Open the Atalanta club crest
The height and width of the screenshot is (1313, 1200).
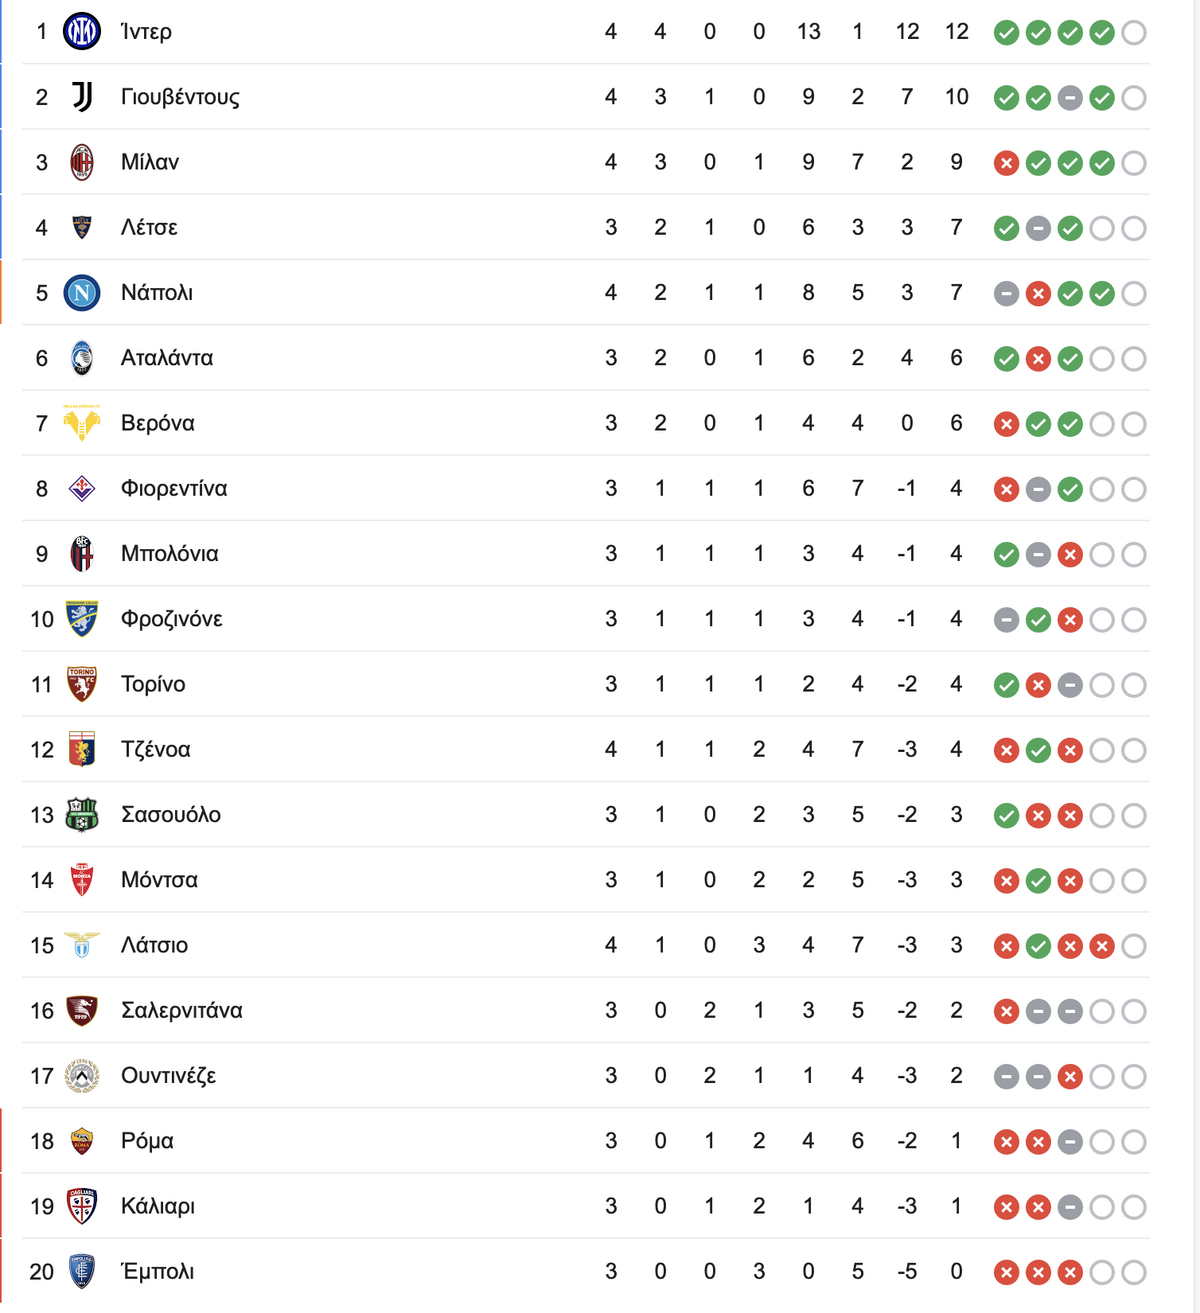point(82,358)
